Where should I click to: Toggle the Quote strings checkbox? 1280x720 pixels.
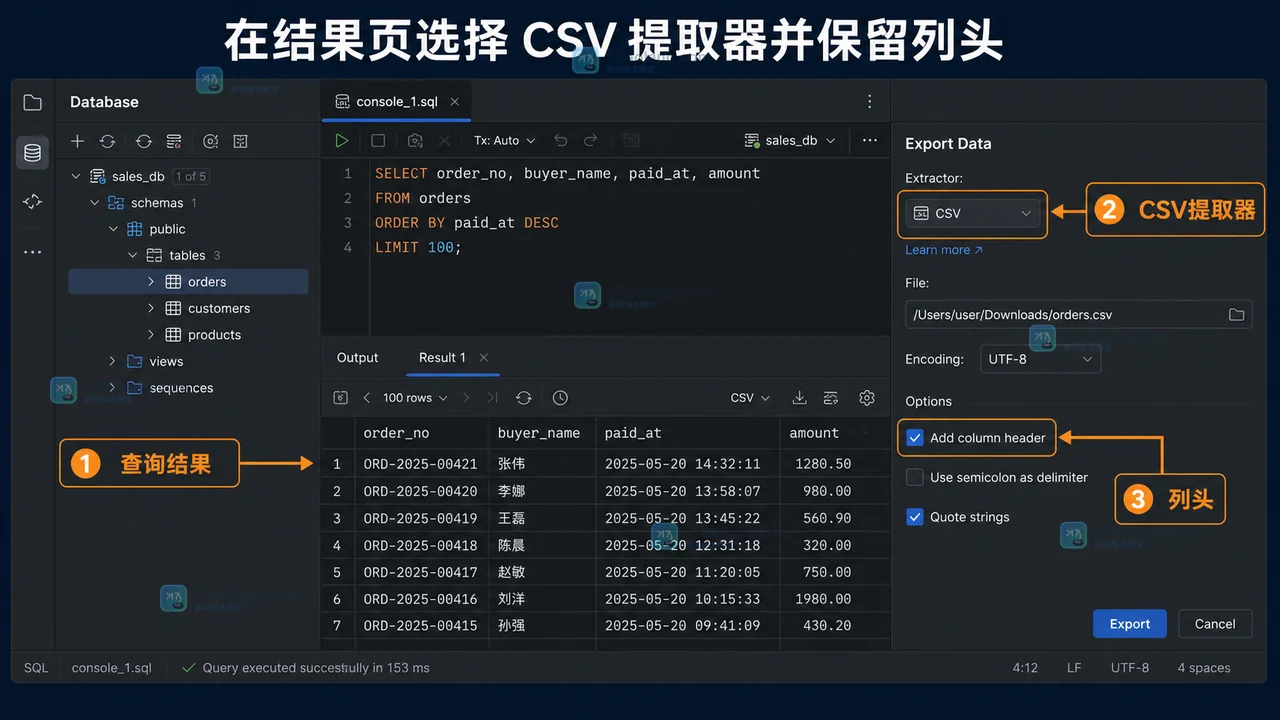coord(915,517)
